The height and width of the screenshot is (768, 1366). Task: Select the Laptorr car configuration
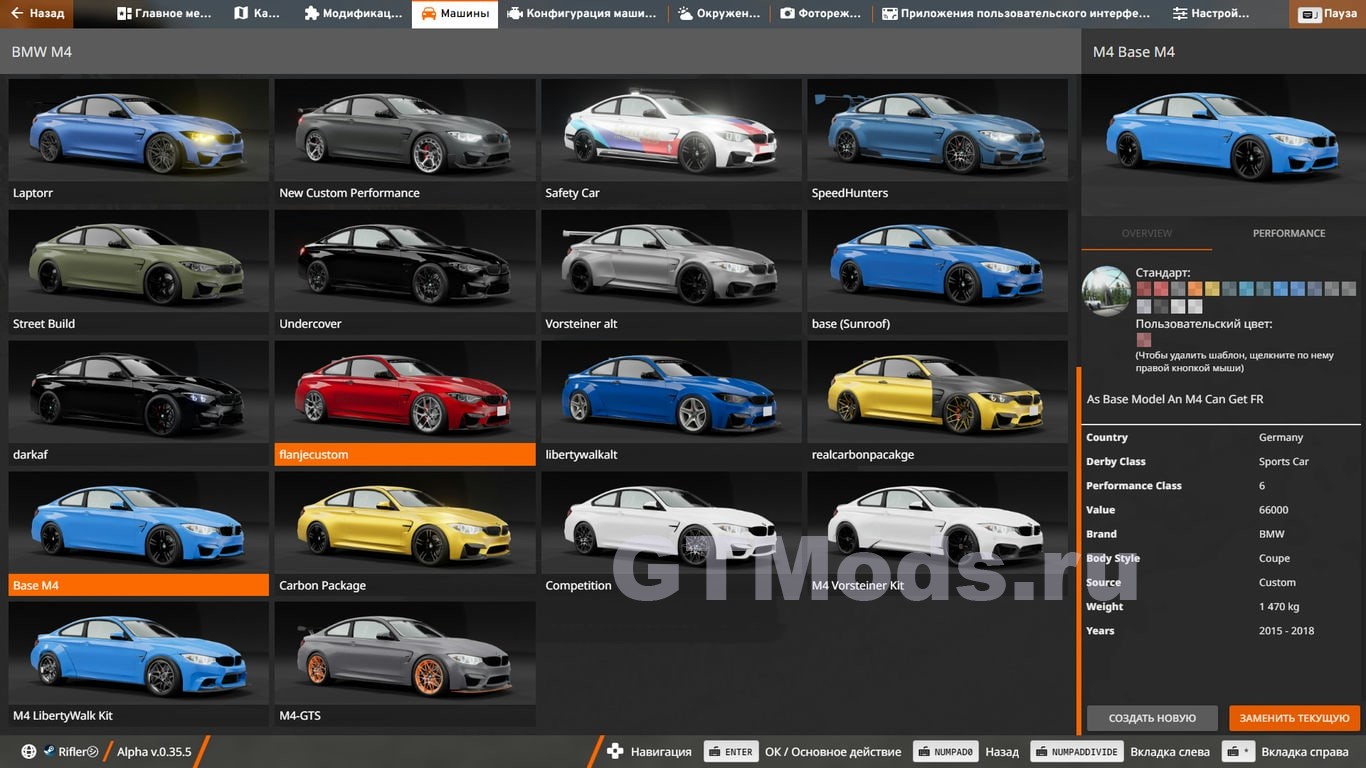[x=138, y=141]
